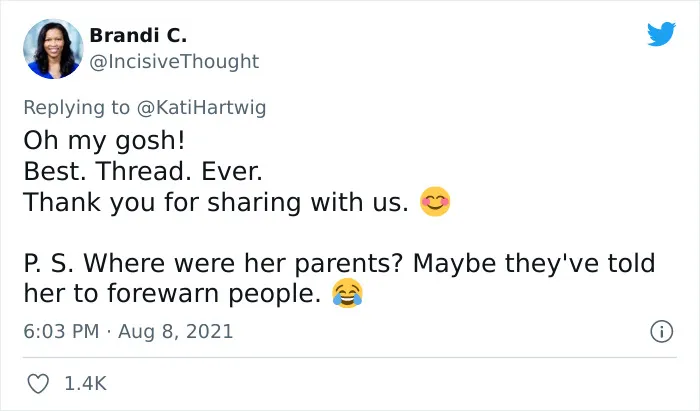Open the tweet info circle icon
The image size is (700, 411).
(x=661, y=332)
